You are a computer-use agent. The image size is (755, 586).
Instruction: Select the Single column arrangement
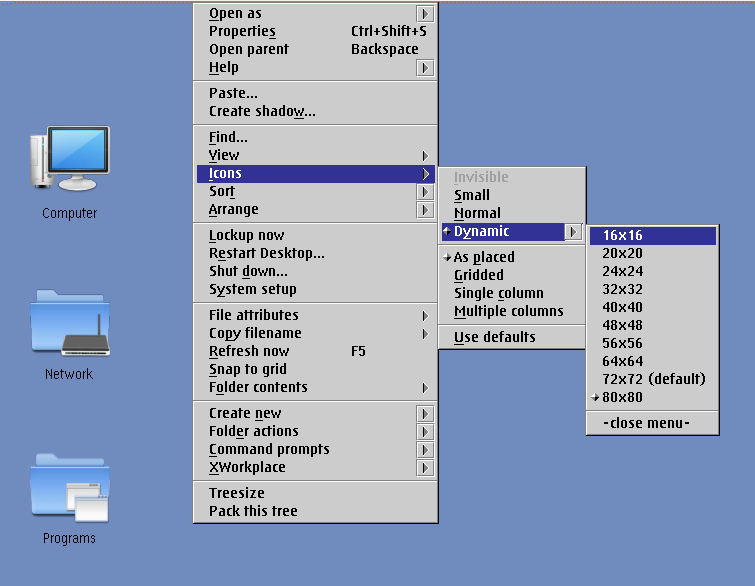[512, 293]
